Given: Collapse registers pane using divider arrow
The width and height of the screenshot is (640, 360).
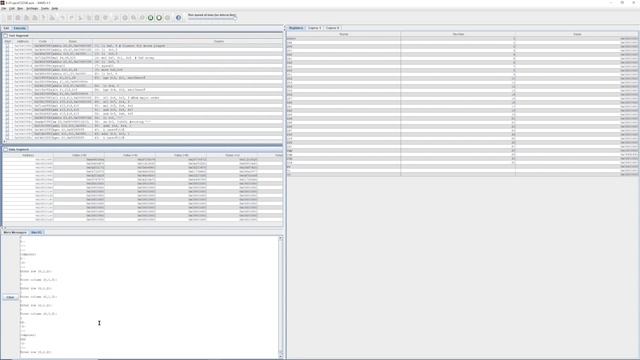Looking at the screenshot, I should click(284, 29).
